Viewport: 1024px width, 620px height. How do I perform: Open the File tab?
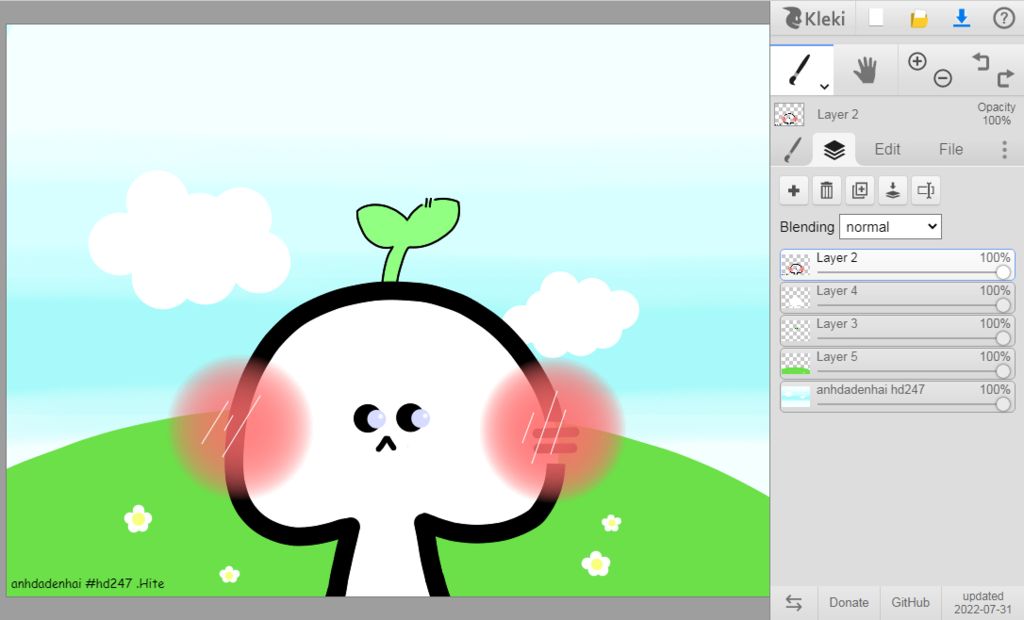[x=951, y=150]
